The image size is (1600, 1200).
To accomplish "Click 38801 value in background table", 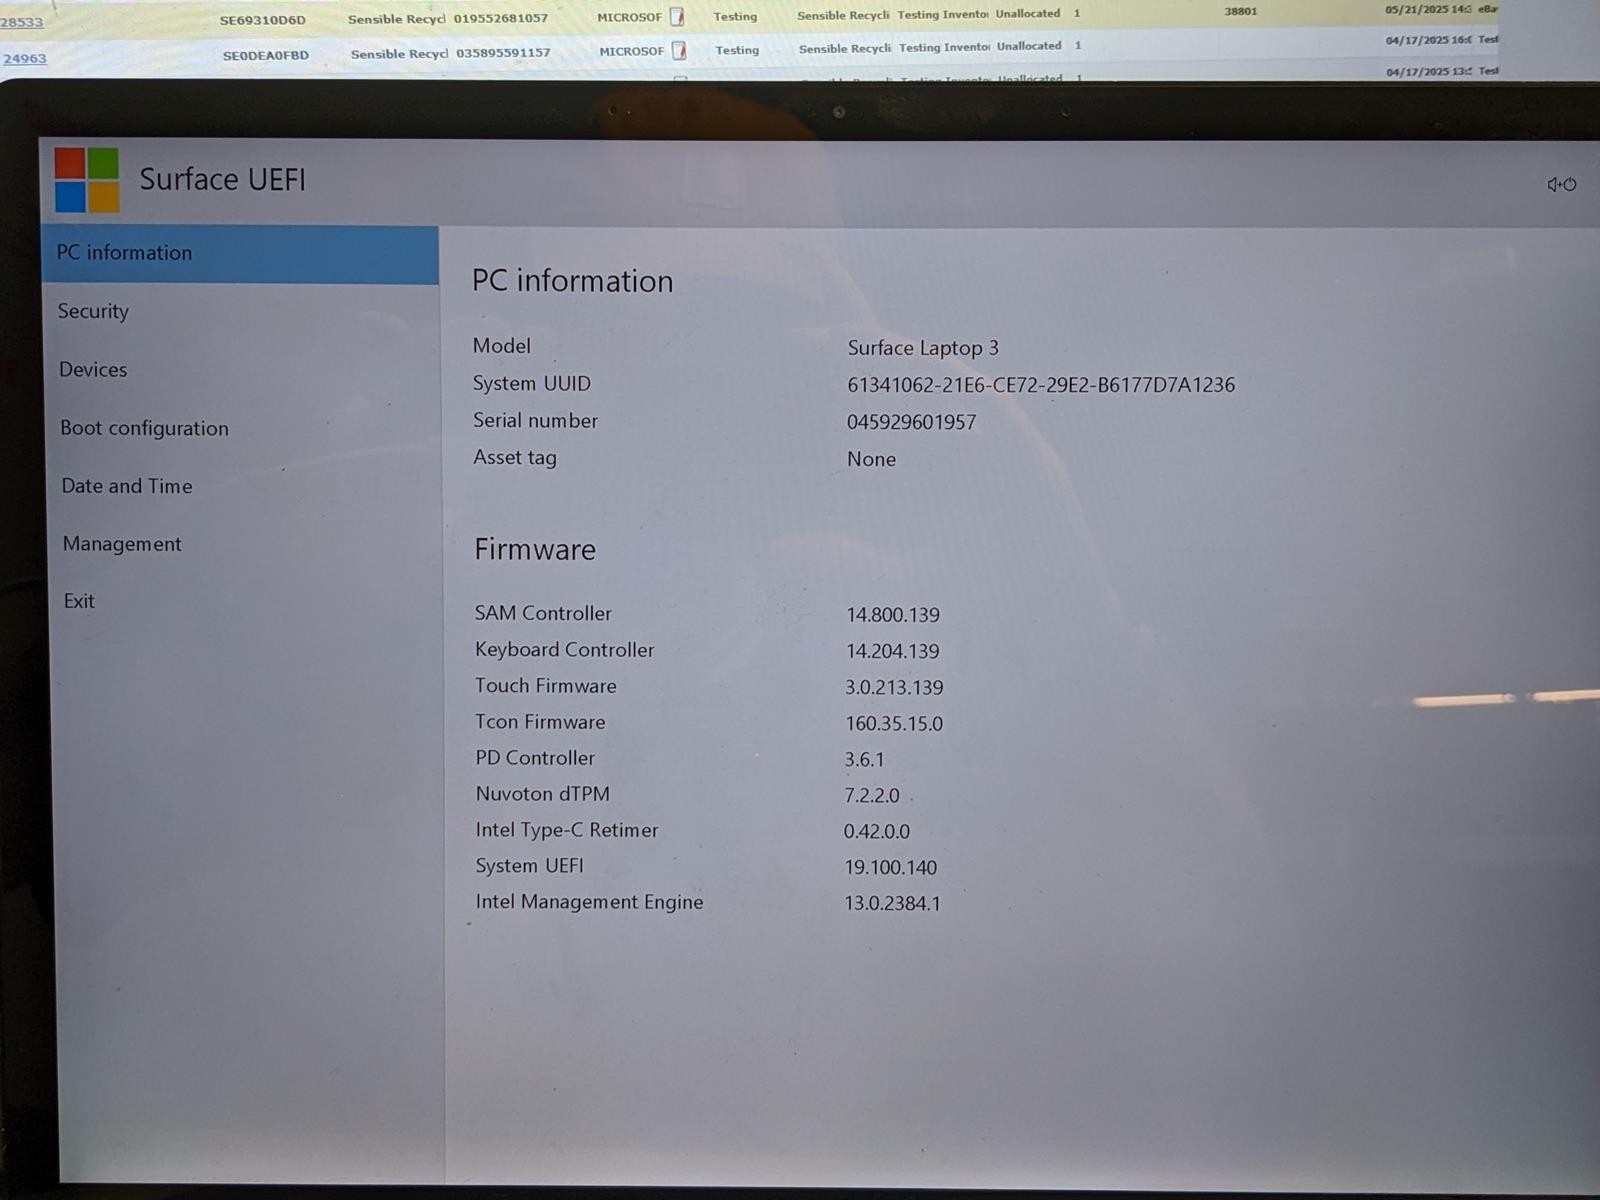I will [x=1241, y=11].
